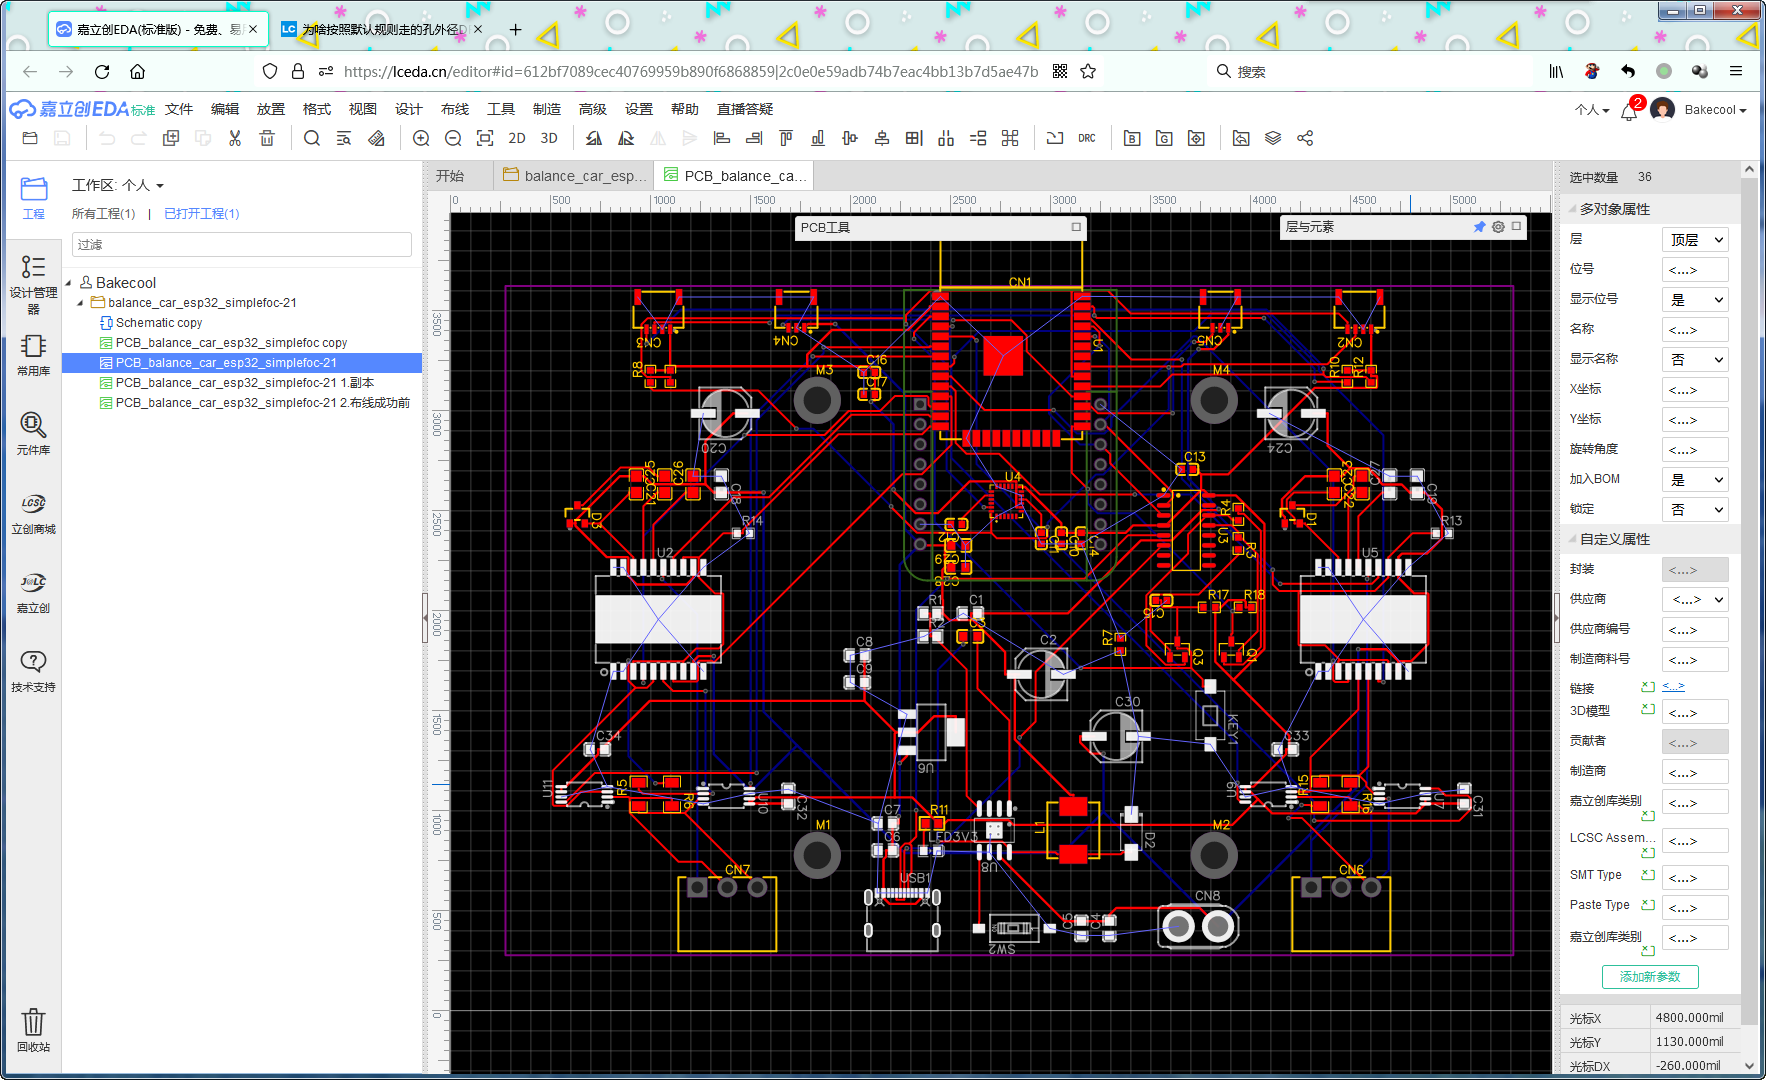Click the zoom in icon
The width and height of the screenshot is (1766, 1080).
421,138
